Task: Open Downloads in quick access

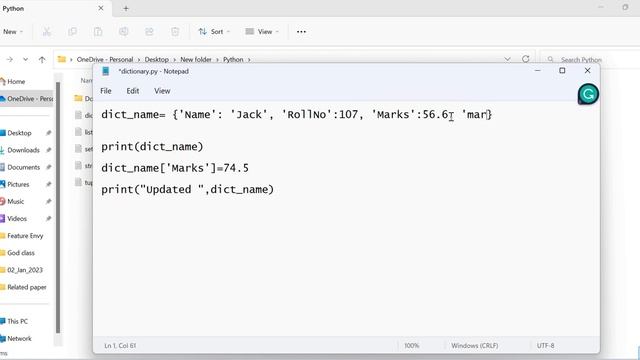Action: [23, 150]
